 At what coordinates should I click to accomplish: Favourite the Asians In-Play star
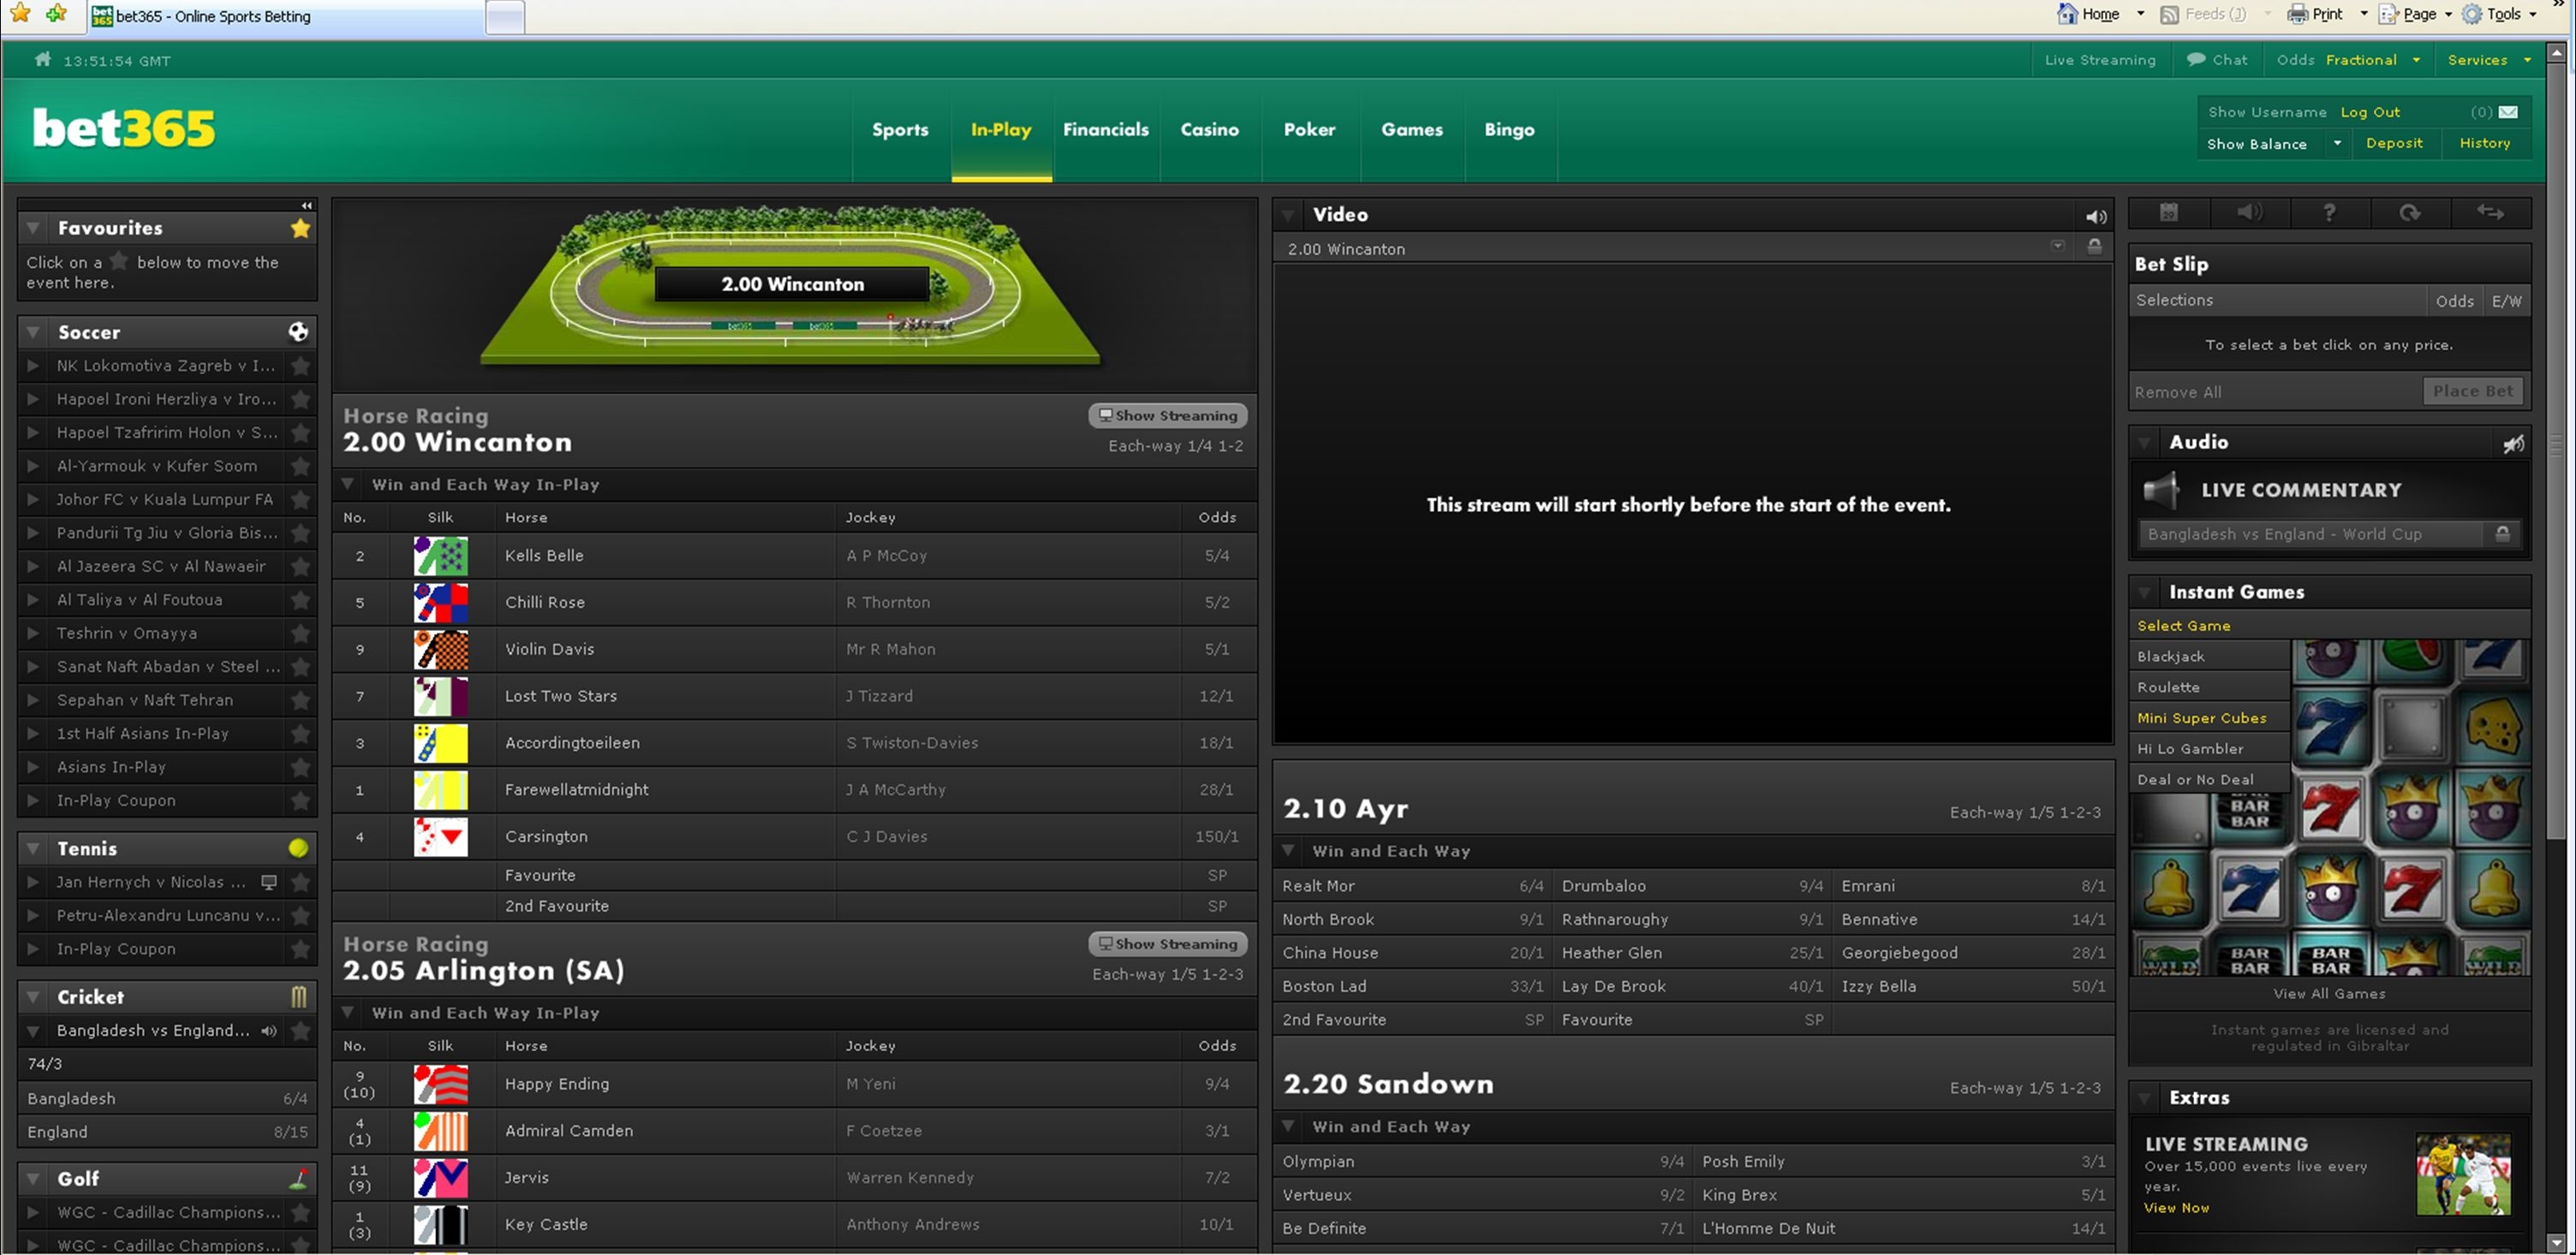[300, 767]
